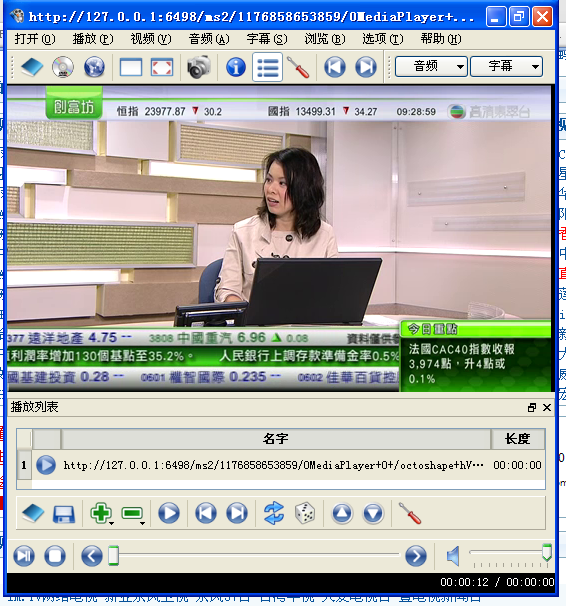
Task: Switch to fullscreen with red-arrows icon
Action: pos(162,68)
